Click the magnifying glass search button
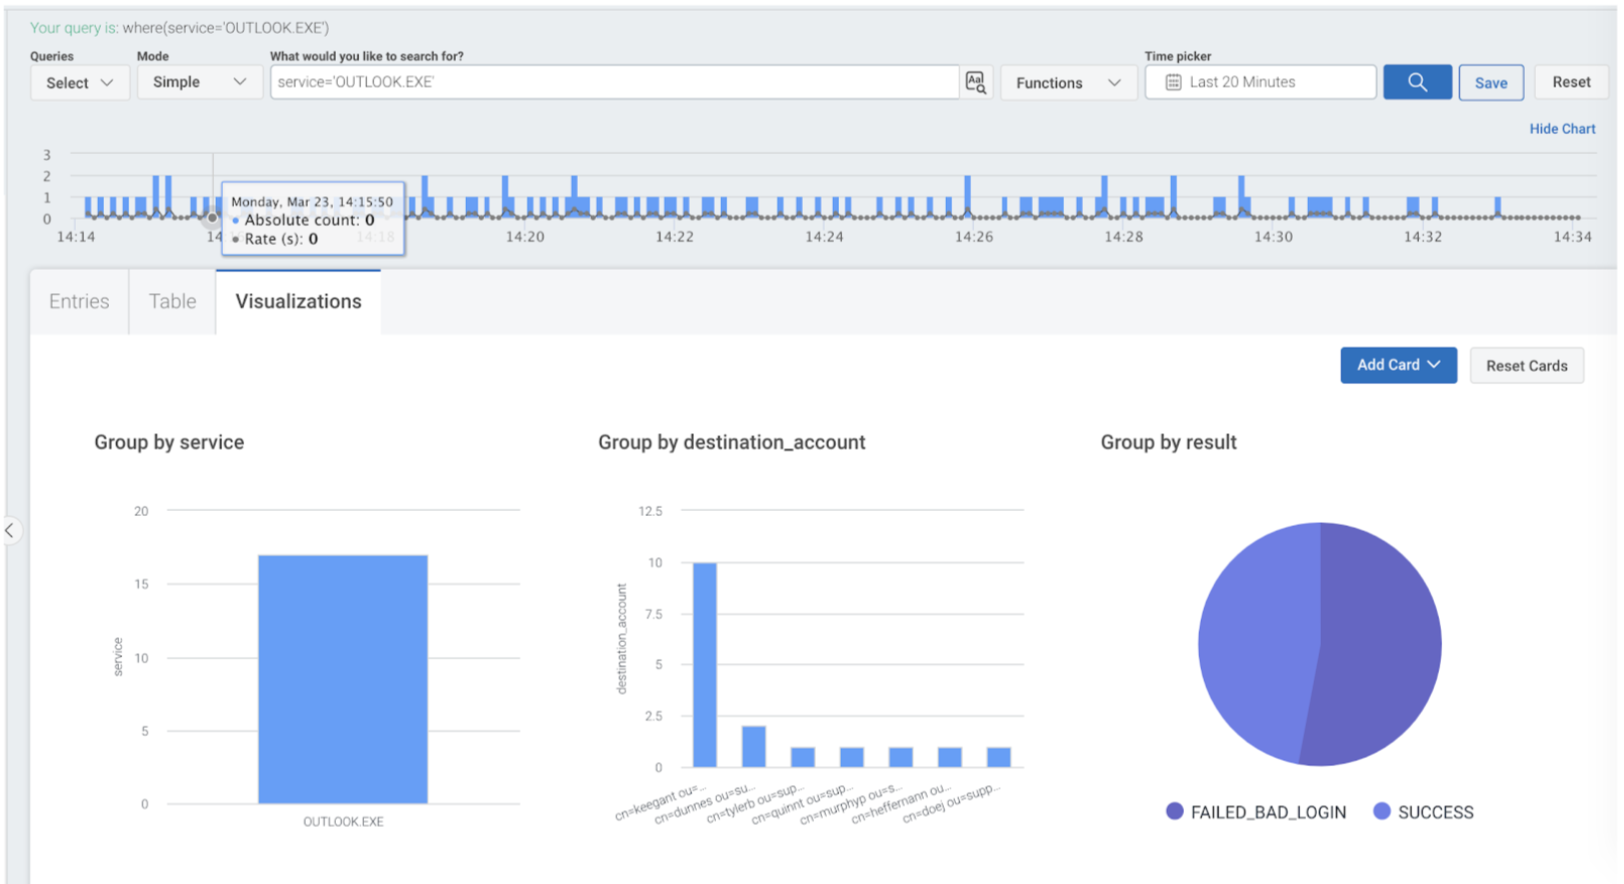 click(1416, 82)
